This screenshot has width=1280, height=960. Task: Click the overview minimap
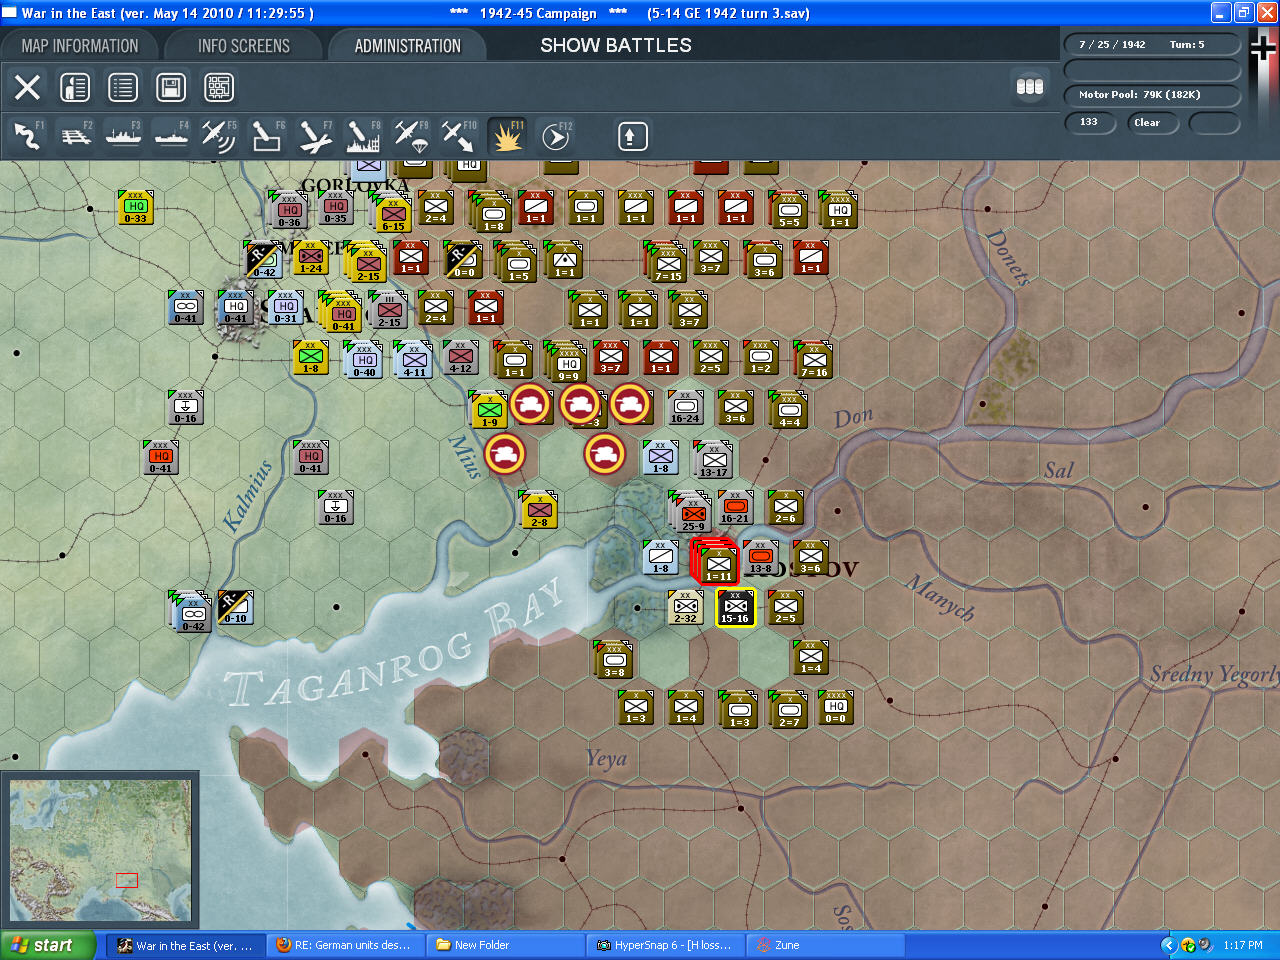point(100,850)
